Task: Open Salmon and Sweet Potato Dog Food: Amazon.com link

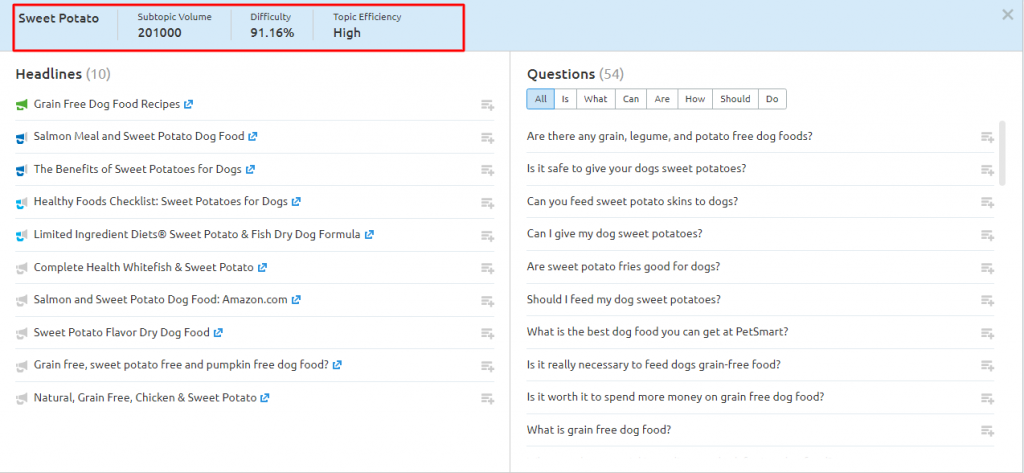Action: (x=161, y=300)
